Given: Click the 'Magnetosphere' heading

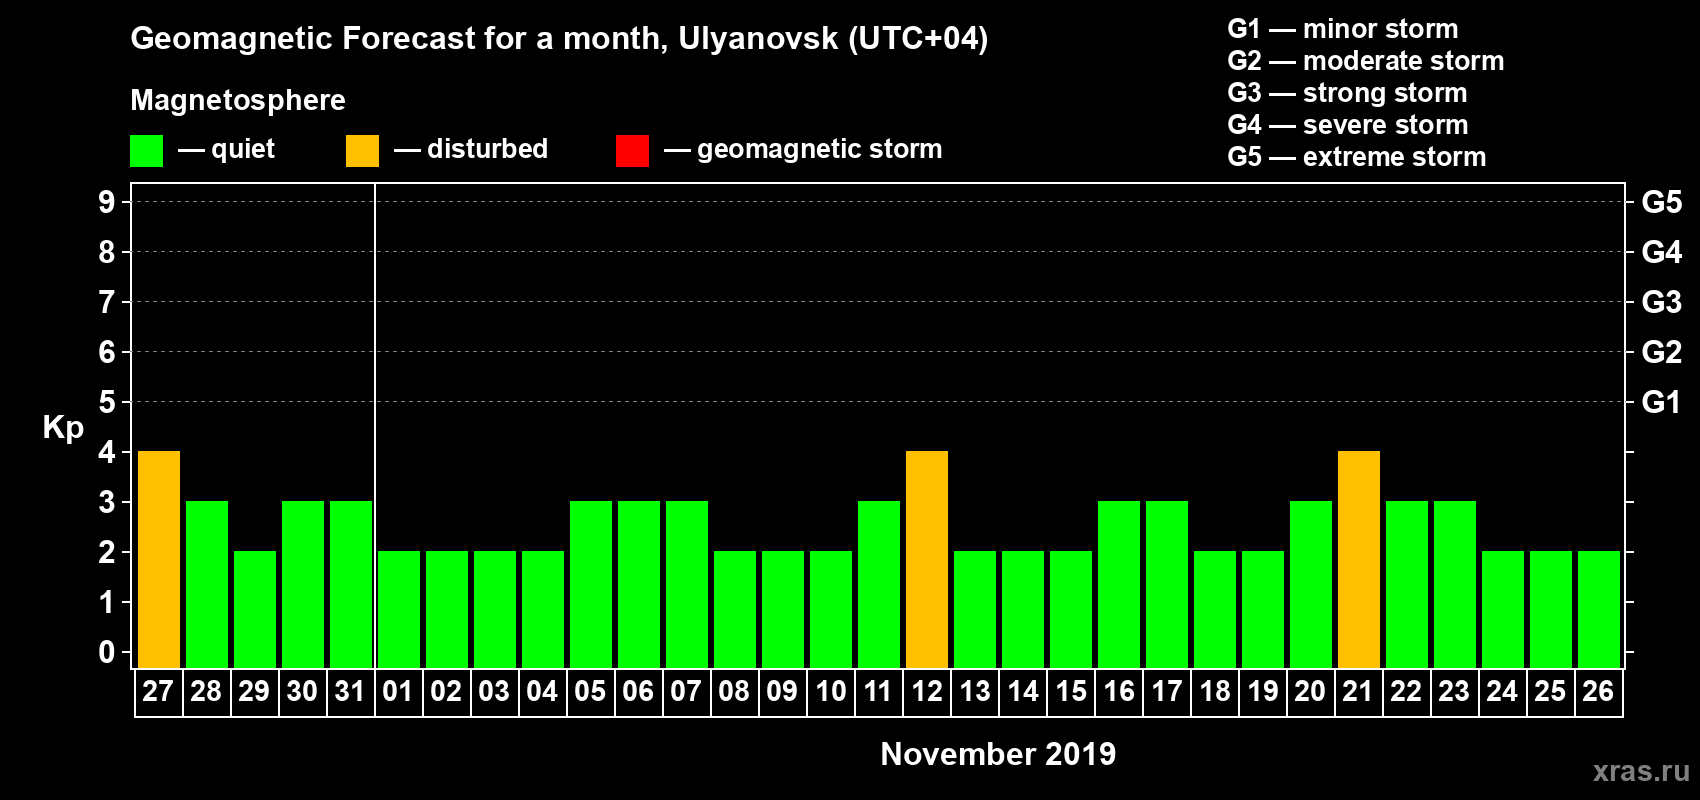Looking at the screenshot, I should coord(238,100).
